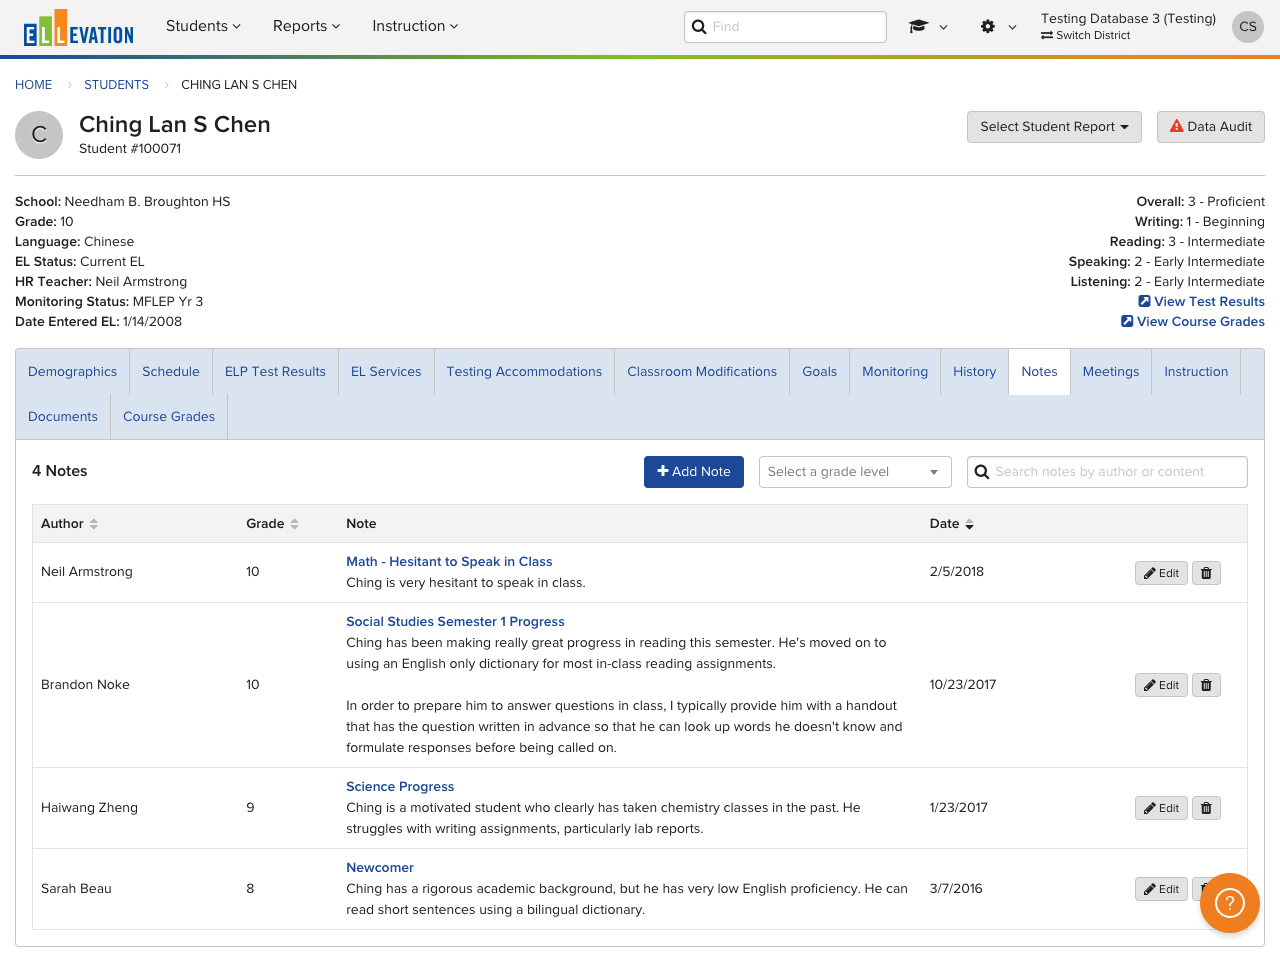The width and height of the screenshot is (1280, 953).
Task: Edit the Math Hesitant to Speak note
Action: tap(1161, 573)
